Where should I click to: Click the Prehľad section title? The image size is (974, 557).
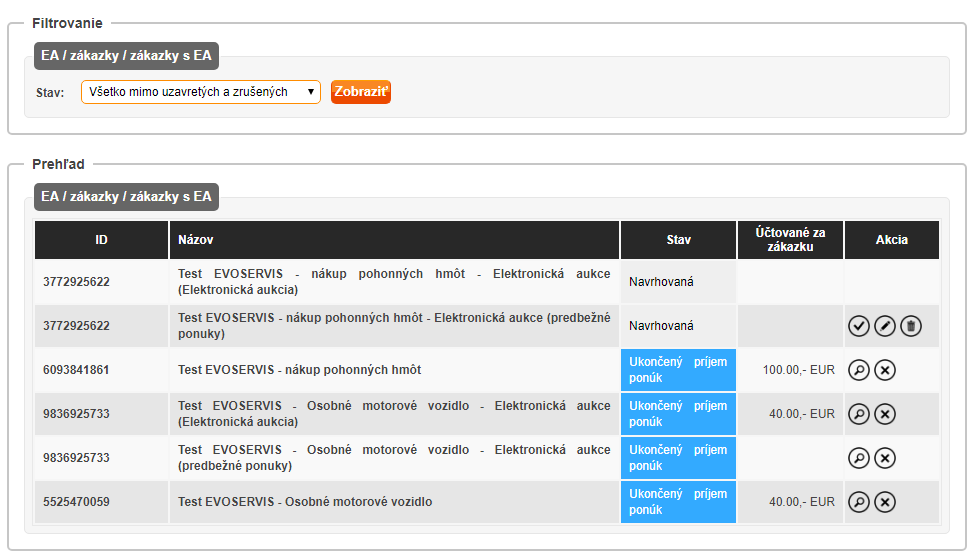click(58, 165)
